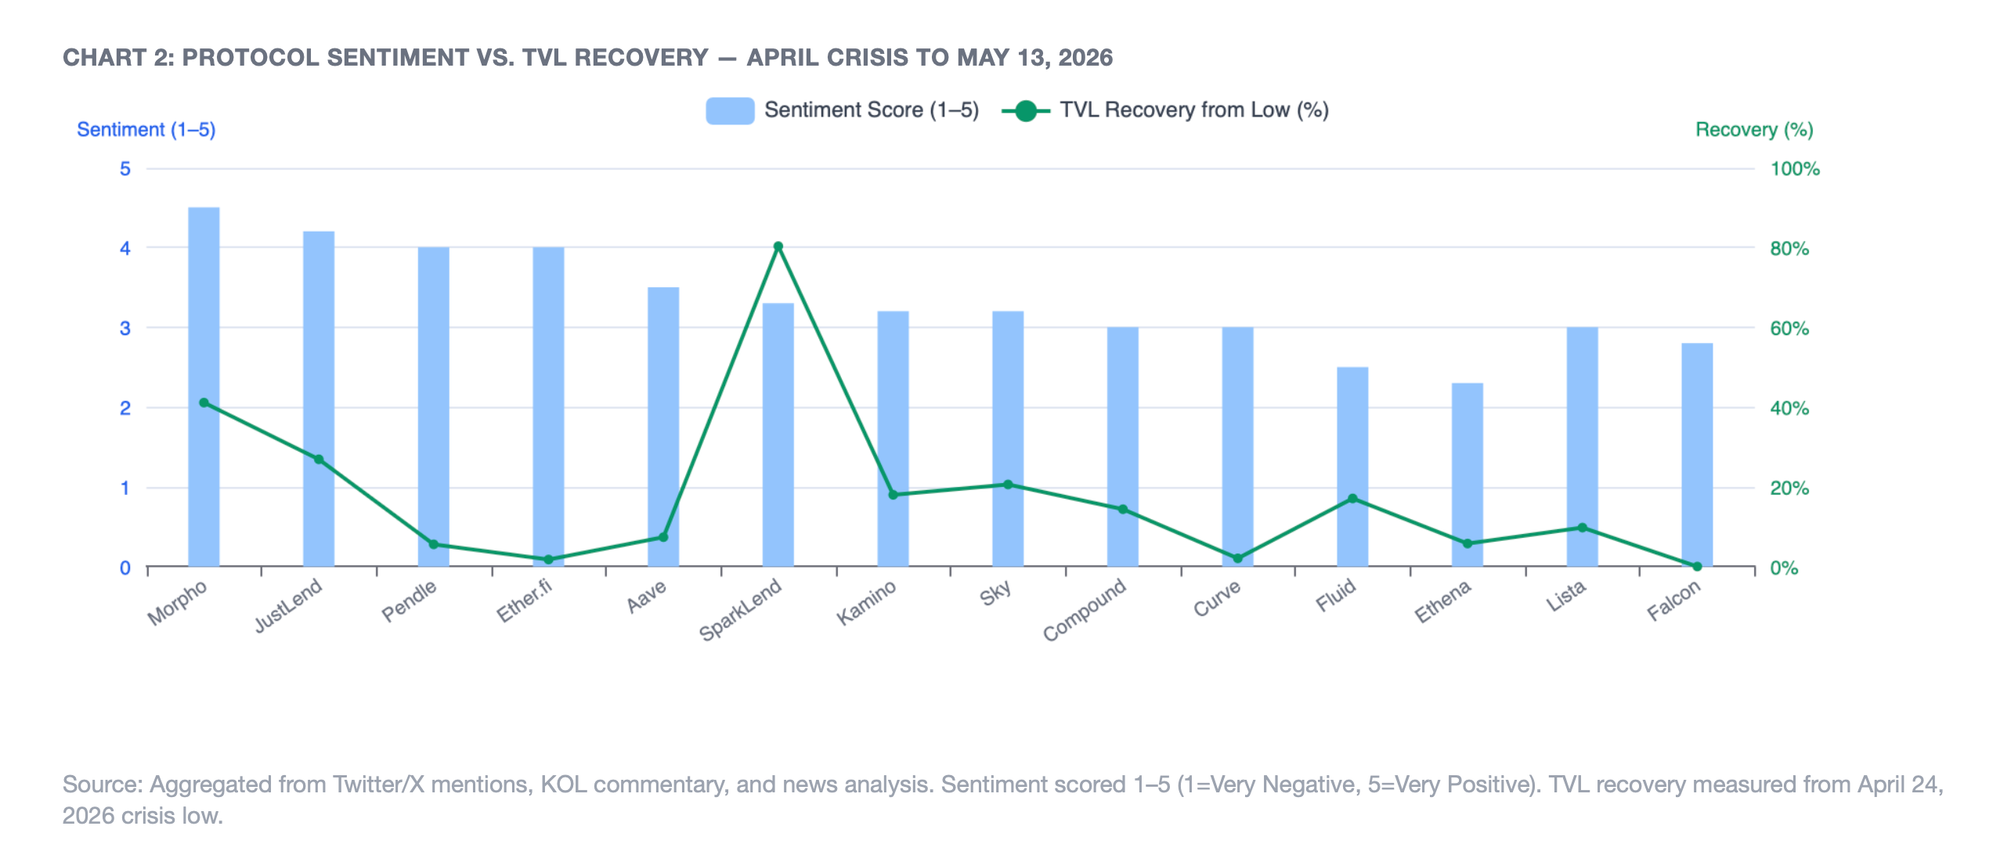
Task: Click Falcon's TVL recovery data point
Action: [1697, 567]
